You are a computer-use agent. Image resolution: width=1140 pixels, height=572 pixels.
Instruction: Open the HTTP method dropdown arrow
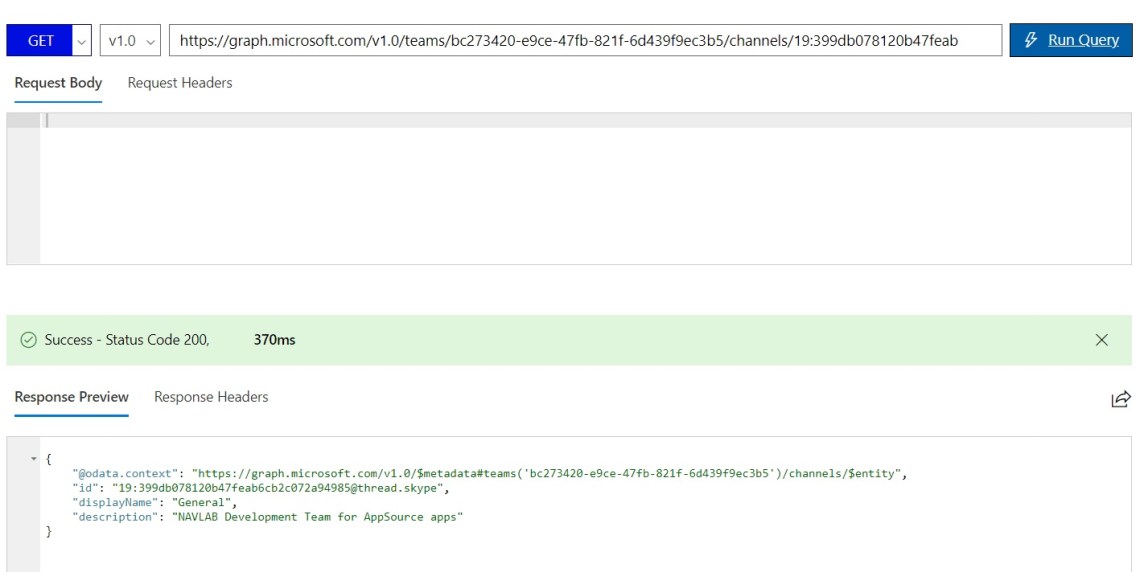click(82, 41)
